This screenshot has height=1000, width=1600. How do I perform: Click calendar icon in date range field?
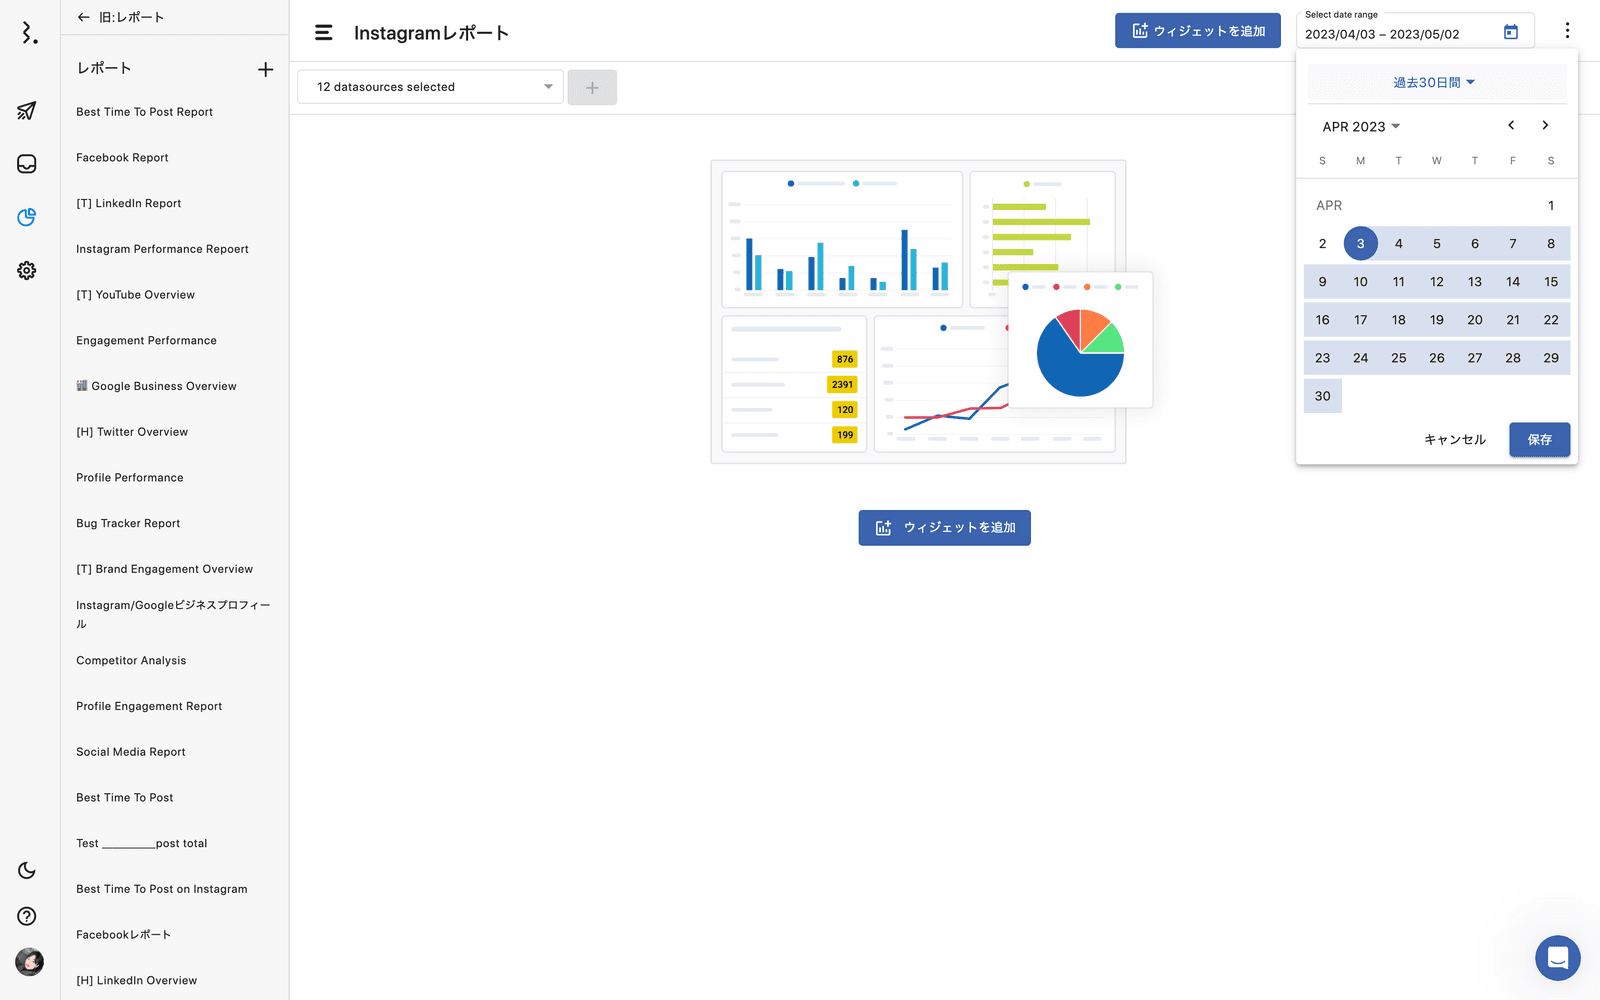(x=1510, y=33)
